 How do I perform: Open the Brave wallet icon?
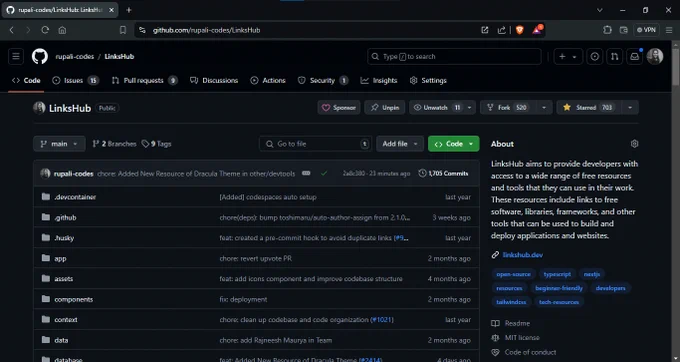click(624, 30)
